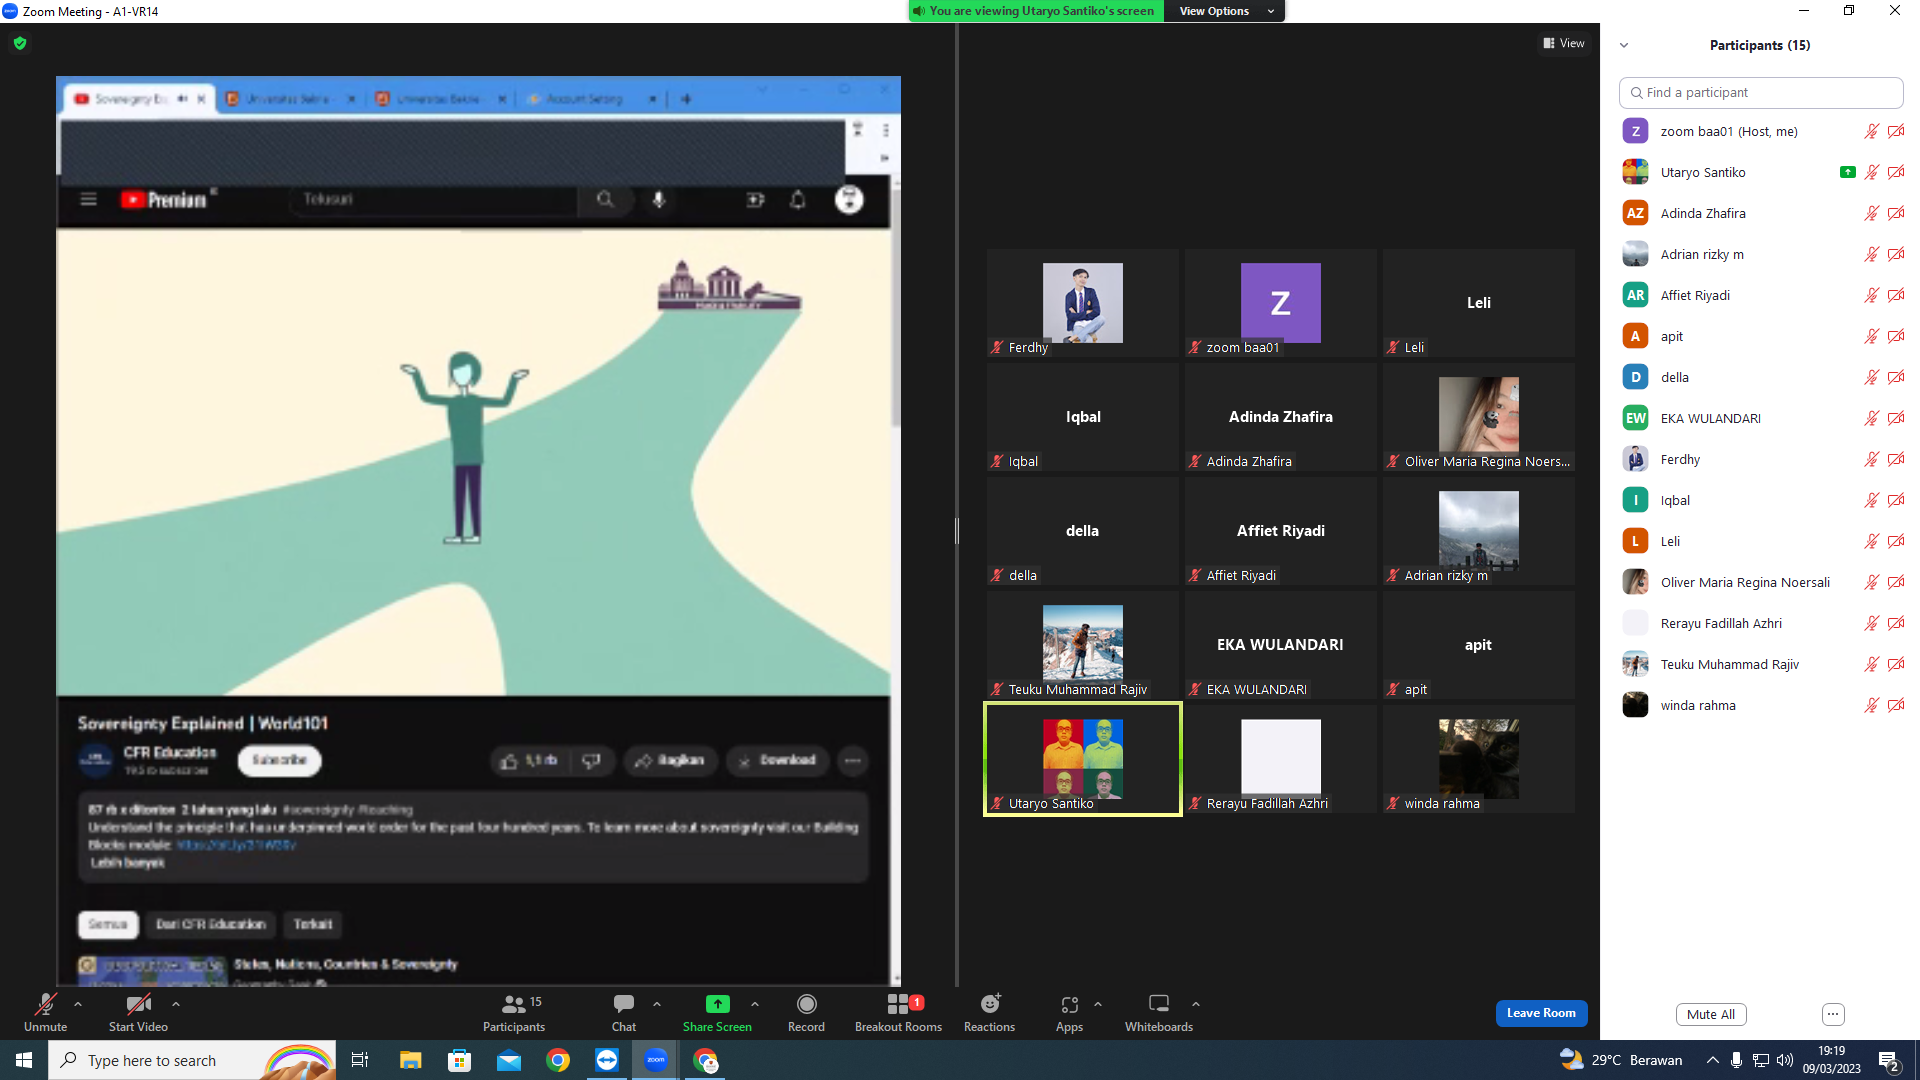This screenshot has height=1080, width=1920.
Task: Click the Windows search box
Action: point(192,1060)
